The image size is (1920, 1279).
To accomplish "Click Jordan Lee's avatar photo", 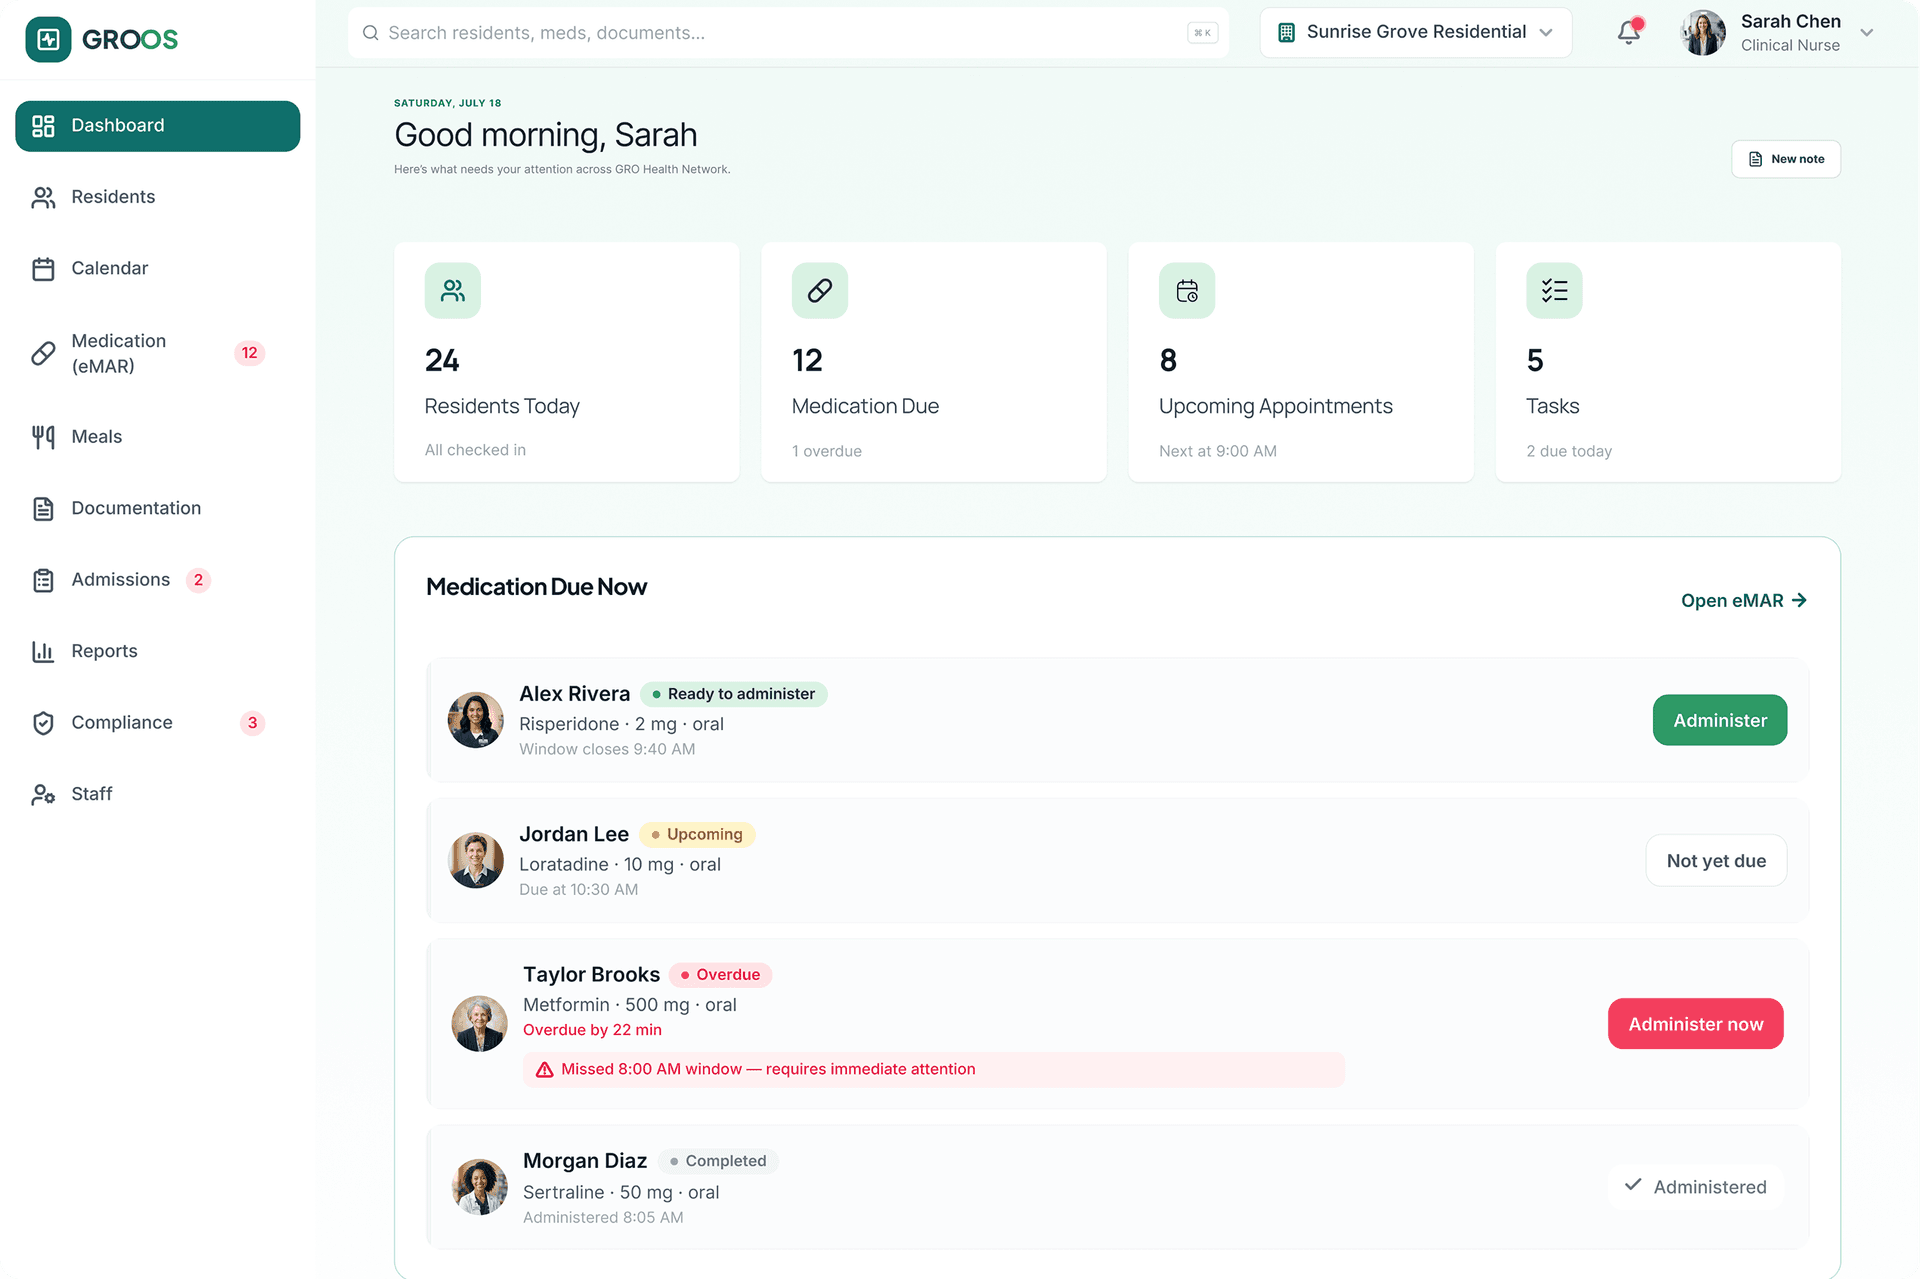I will click(x=476, y=861).
